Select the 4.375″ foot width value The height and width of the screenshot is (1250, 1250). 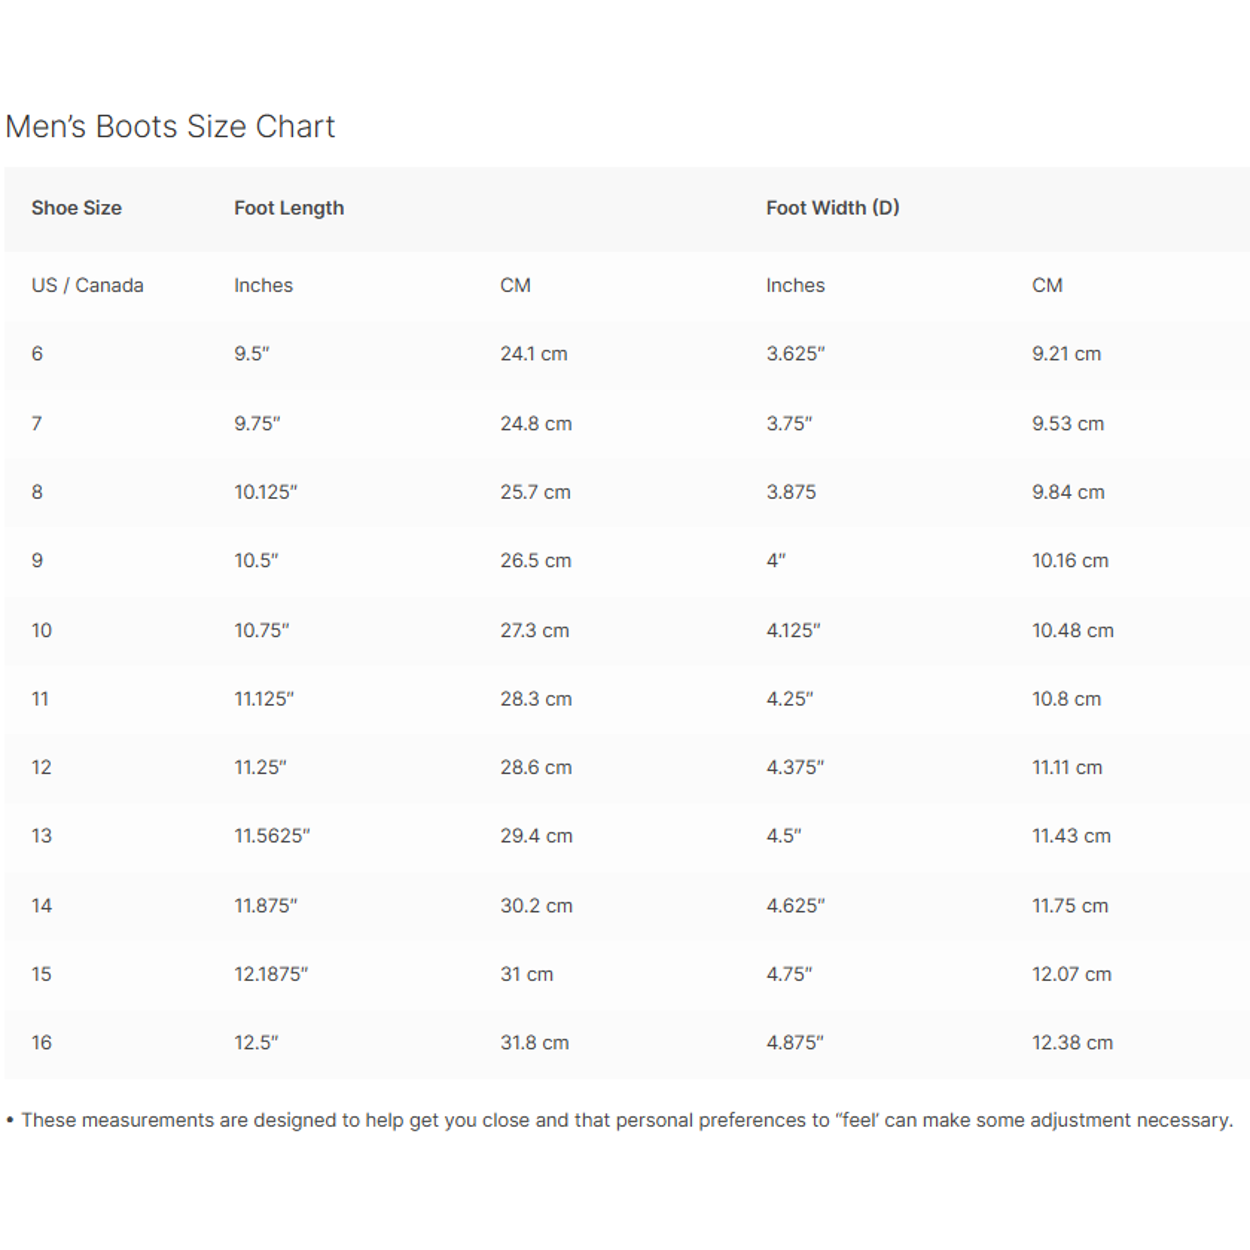coord(795,768)
